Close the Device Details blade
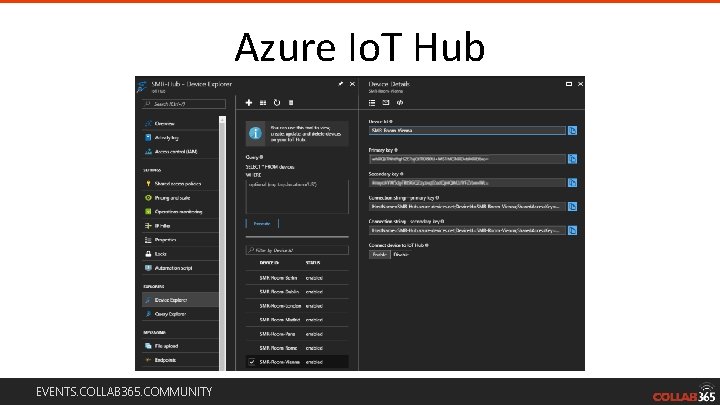The image size is (720, 405). point(580,84)
